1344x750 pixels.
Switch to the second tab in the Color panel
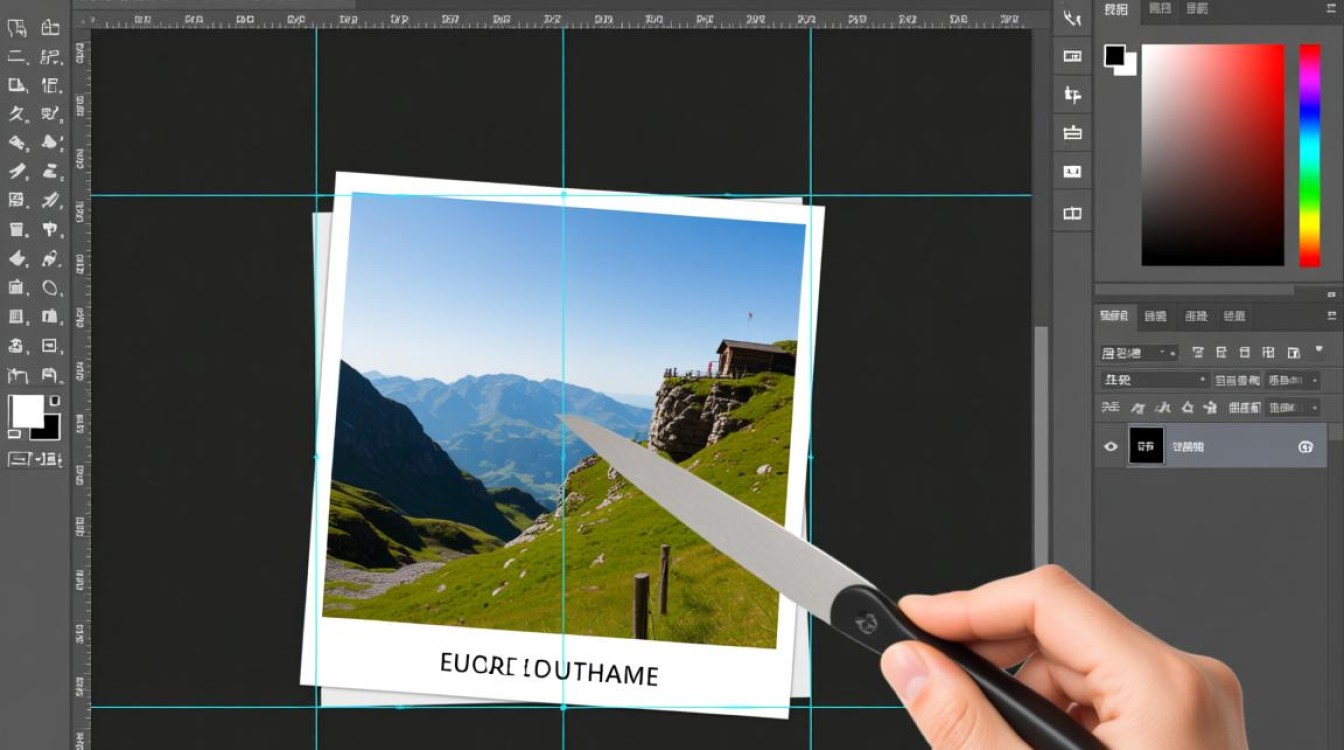1160,9
